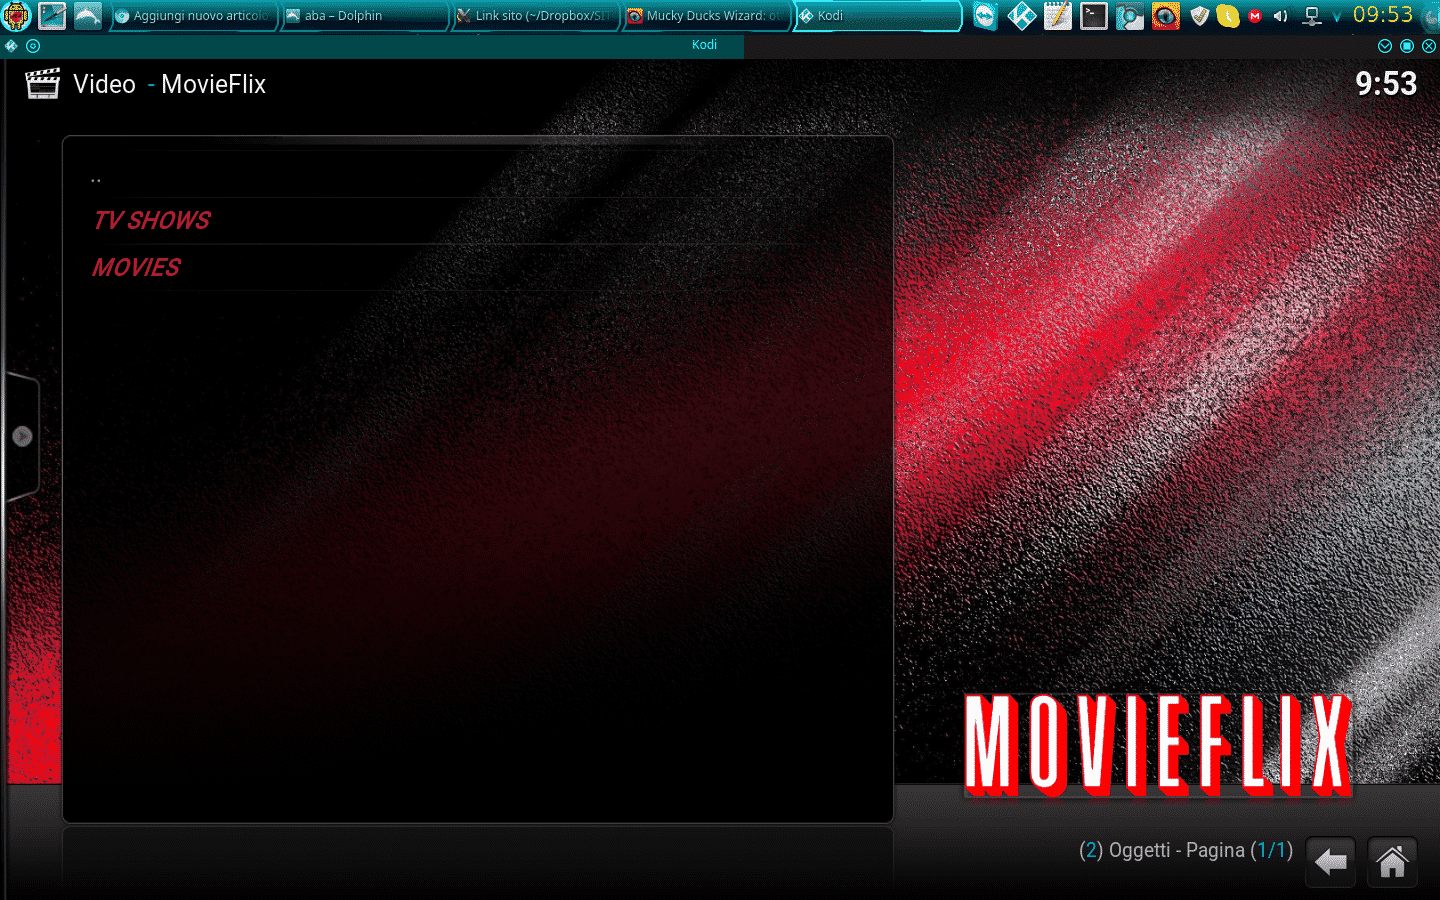
Task: Open the MOVIES folder
Action: click(478, 268)
